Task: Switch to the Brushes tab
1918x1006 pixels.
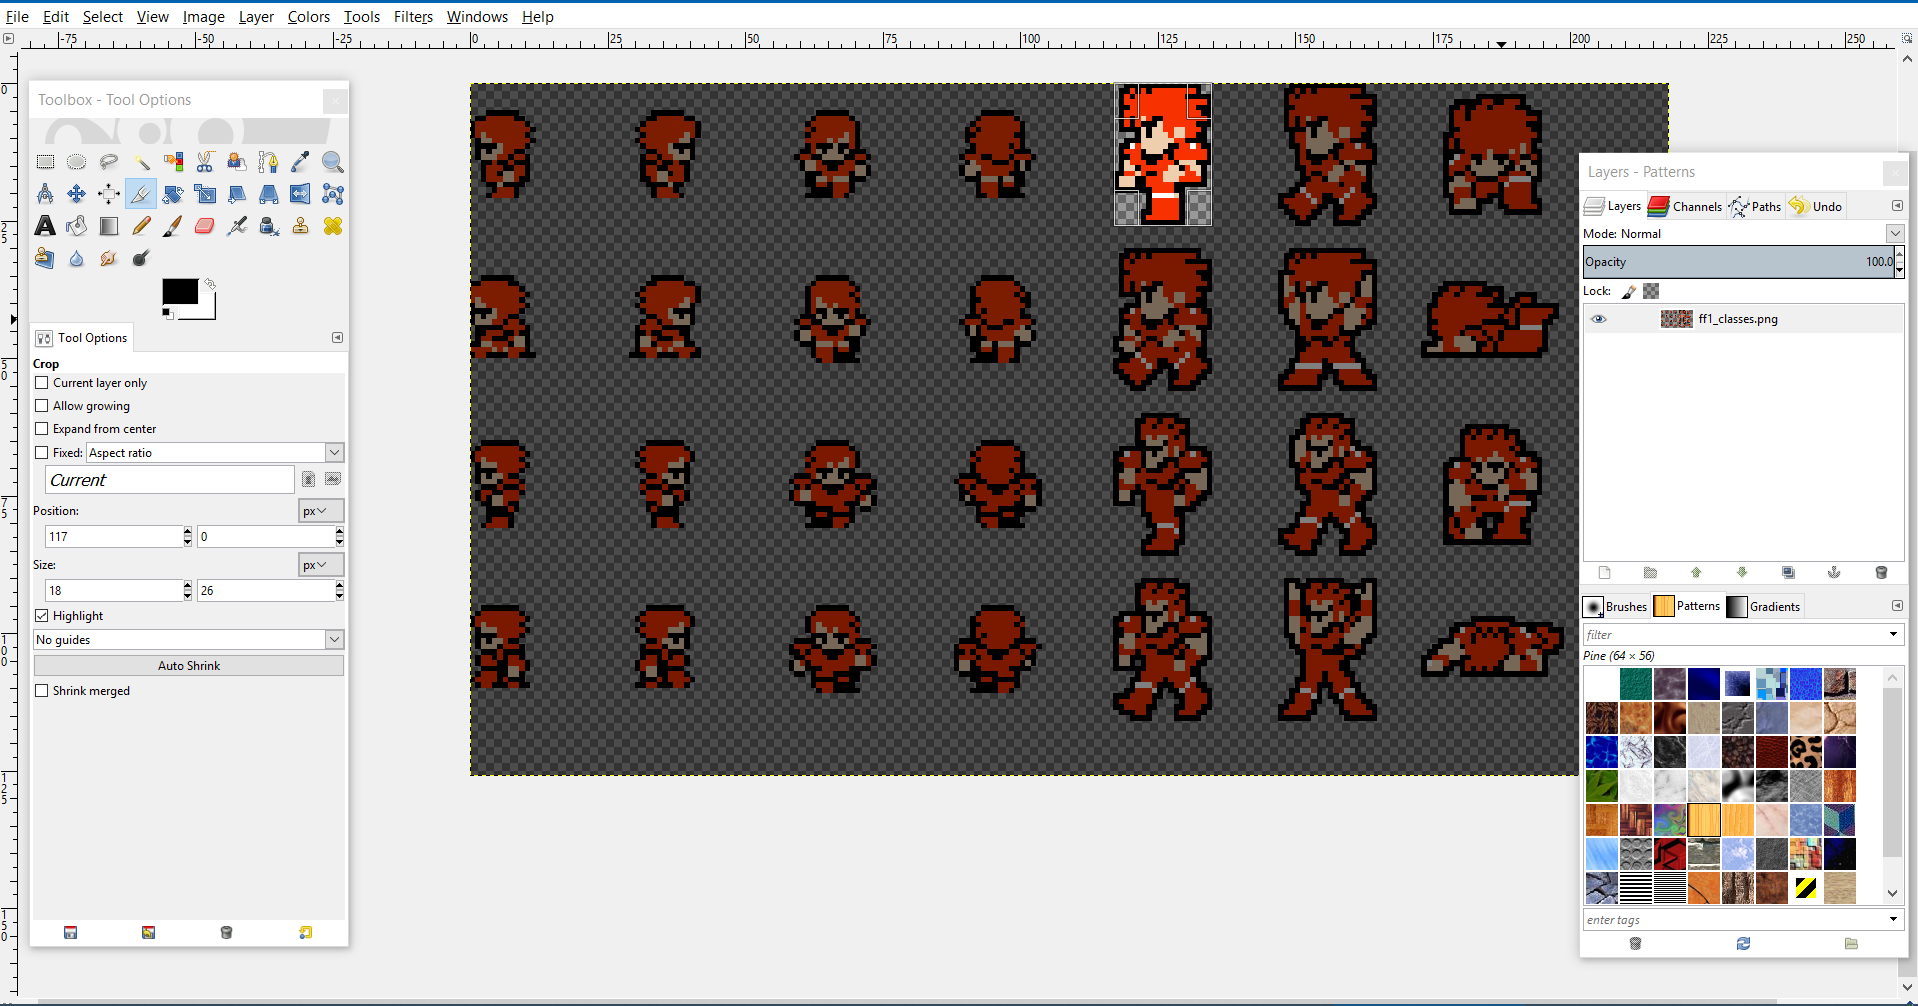Action: (1616, 606)
